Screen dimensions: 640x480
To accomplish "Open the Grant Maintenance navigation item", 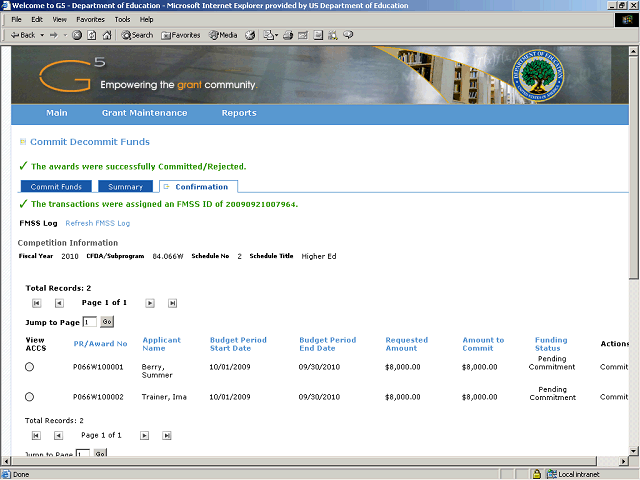I will (144, 113).
